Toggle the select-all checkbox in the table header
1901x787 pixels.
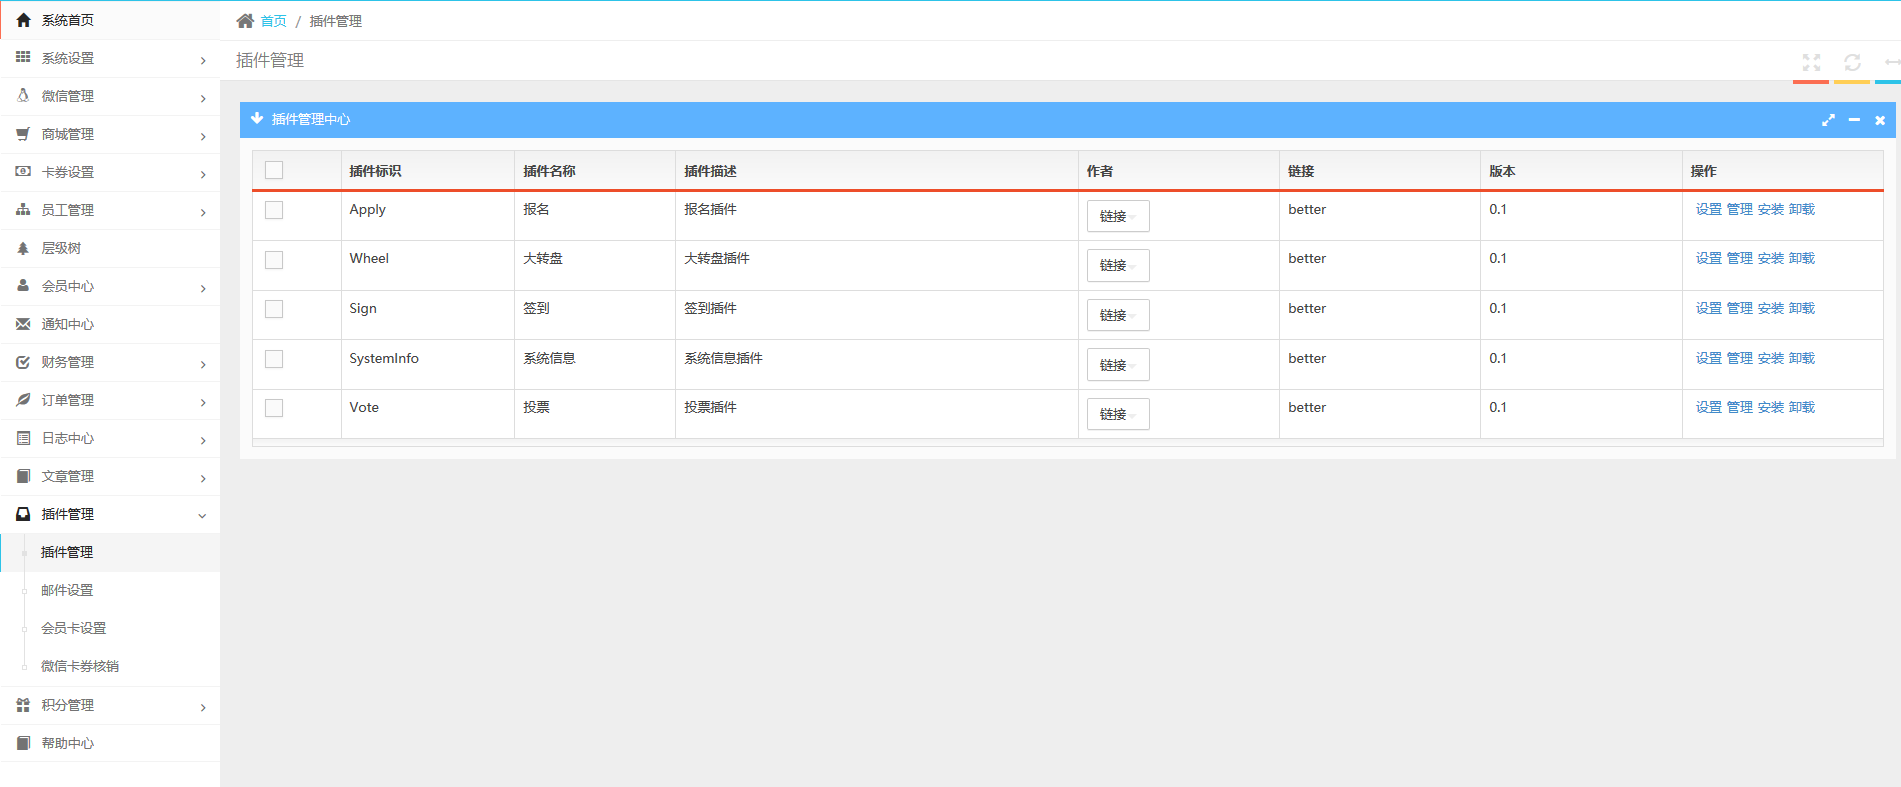[274, 171]
